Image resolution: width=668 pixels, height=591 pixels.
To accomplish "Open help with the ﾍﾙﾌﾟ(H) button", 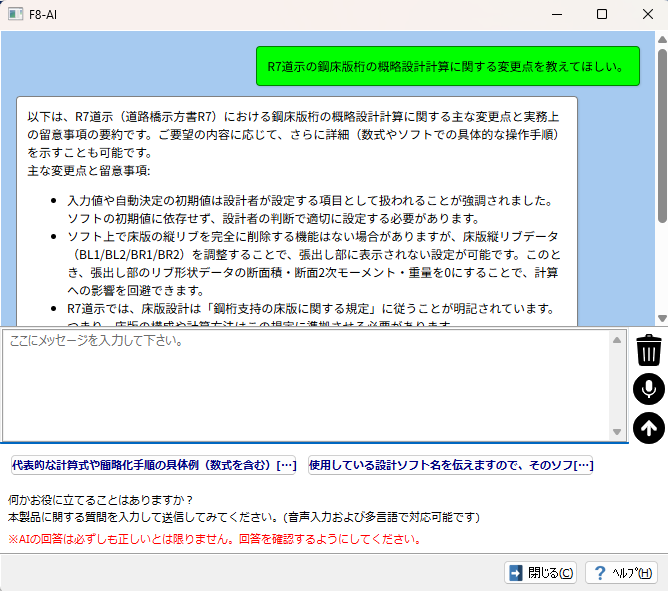I will click(x=621, y=573).
